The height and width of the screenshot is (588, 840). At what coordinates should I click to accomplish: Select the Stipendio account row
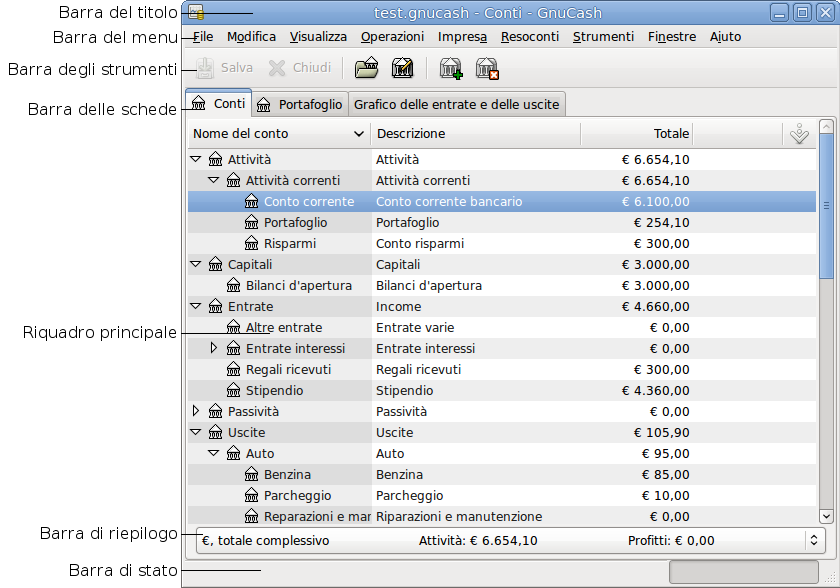click(x=501, y=390)
